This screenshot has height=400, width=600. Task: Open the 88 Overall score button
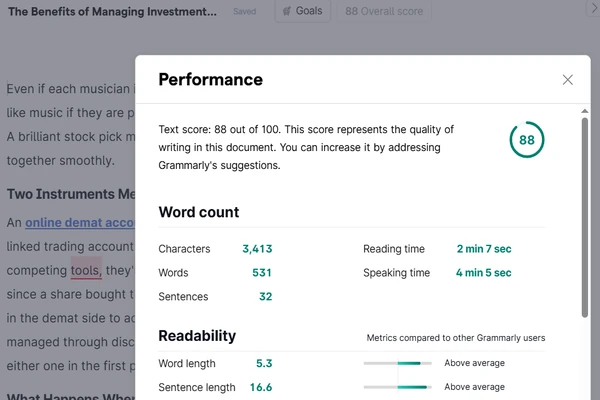384,11
